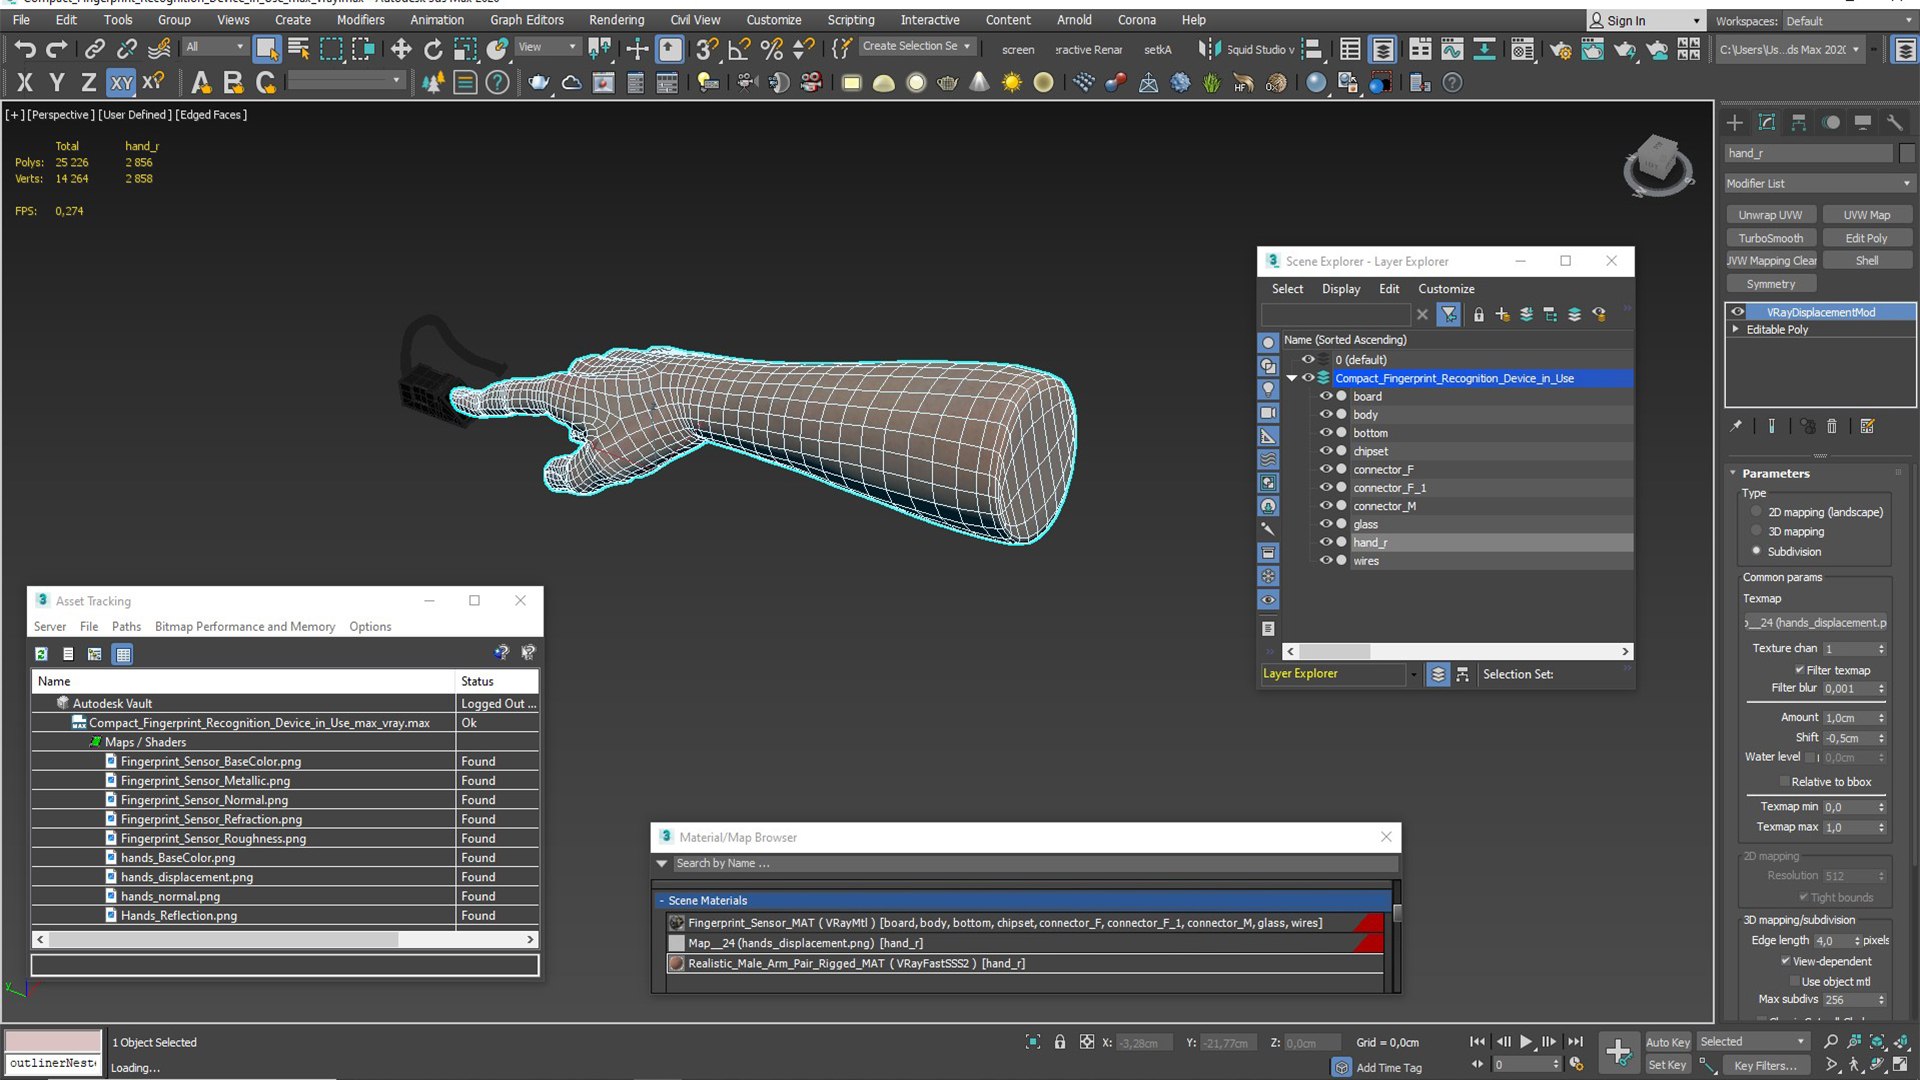The width and height of the screenshot is (1920, 1080).
Task: Hide the glass layer via its eye icon
Action: 1326,524
